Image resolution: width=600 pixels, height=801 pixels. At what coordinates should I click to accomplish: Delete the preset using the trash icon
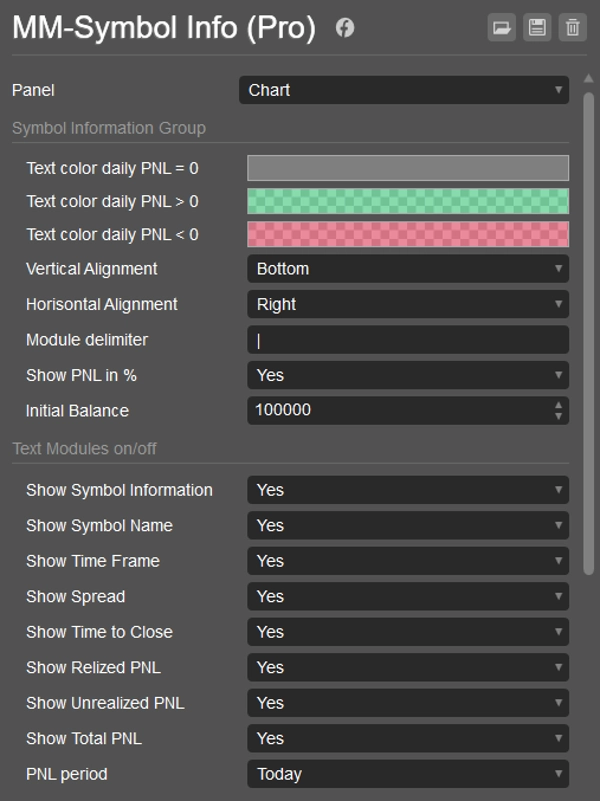[x=571, y=28]
